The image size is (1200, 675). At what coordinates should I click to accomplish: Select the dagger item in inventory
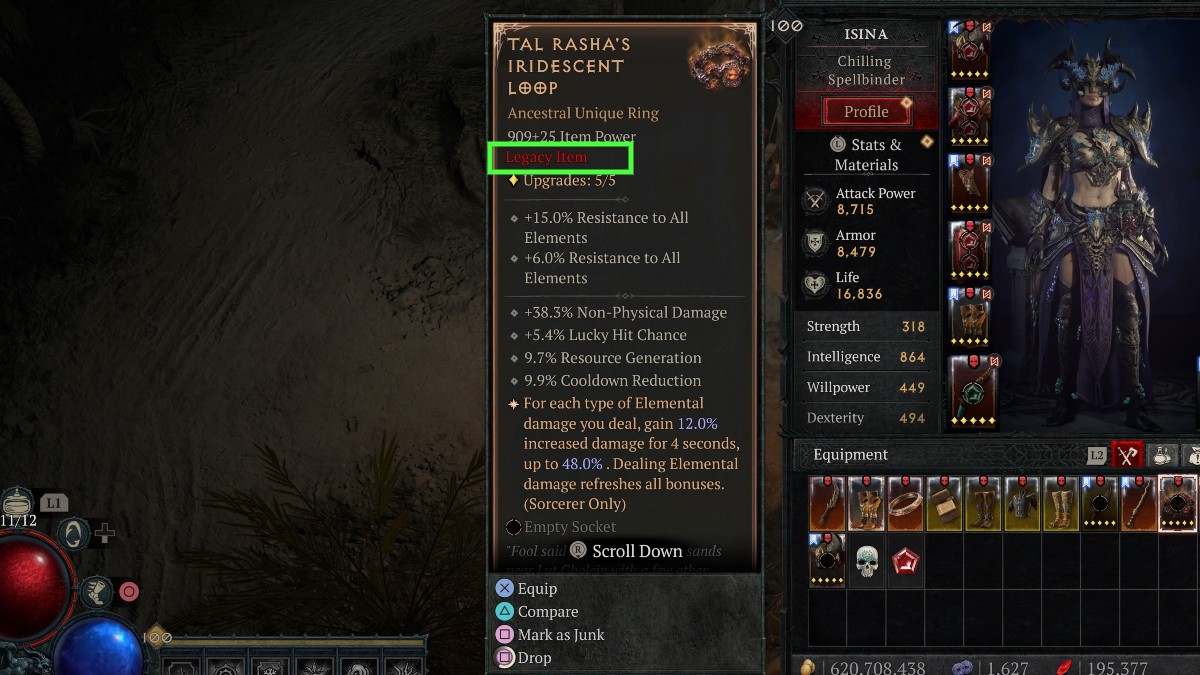click(828, 503)
